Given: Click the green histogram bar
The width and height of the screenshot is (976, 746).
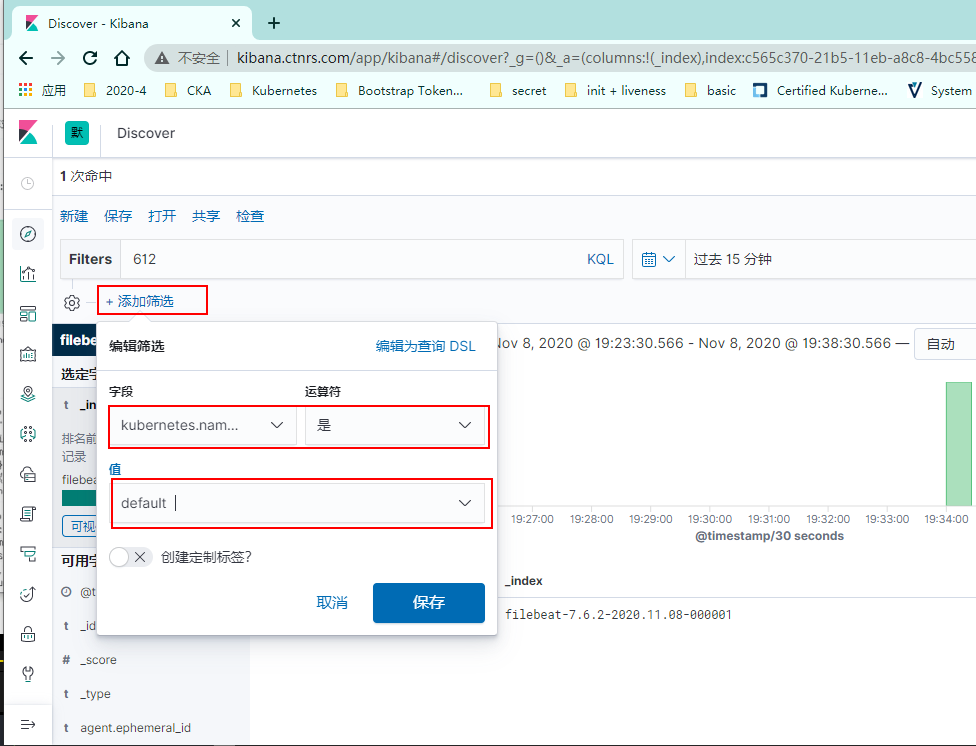Looking at the screenshot, I should [x=959, y=444].
